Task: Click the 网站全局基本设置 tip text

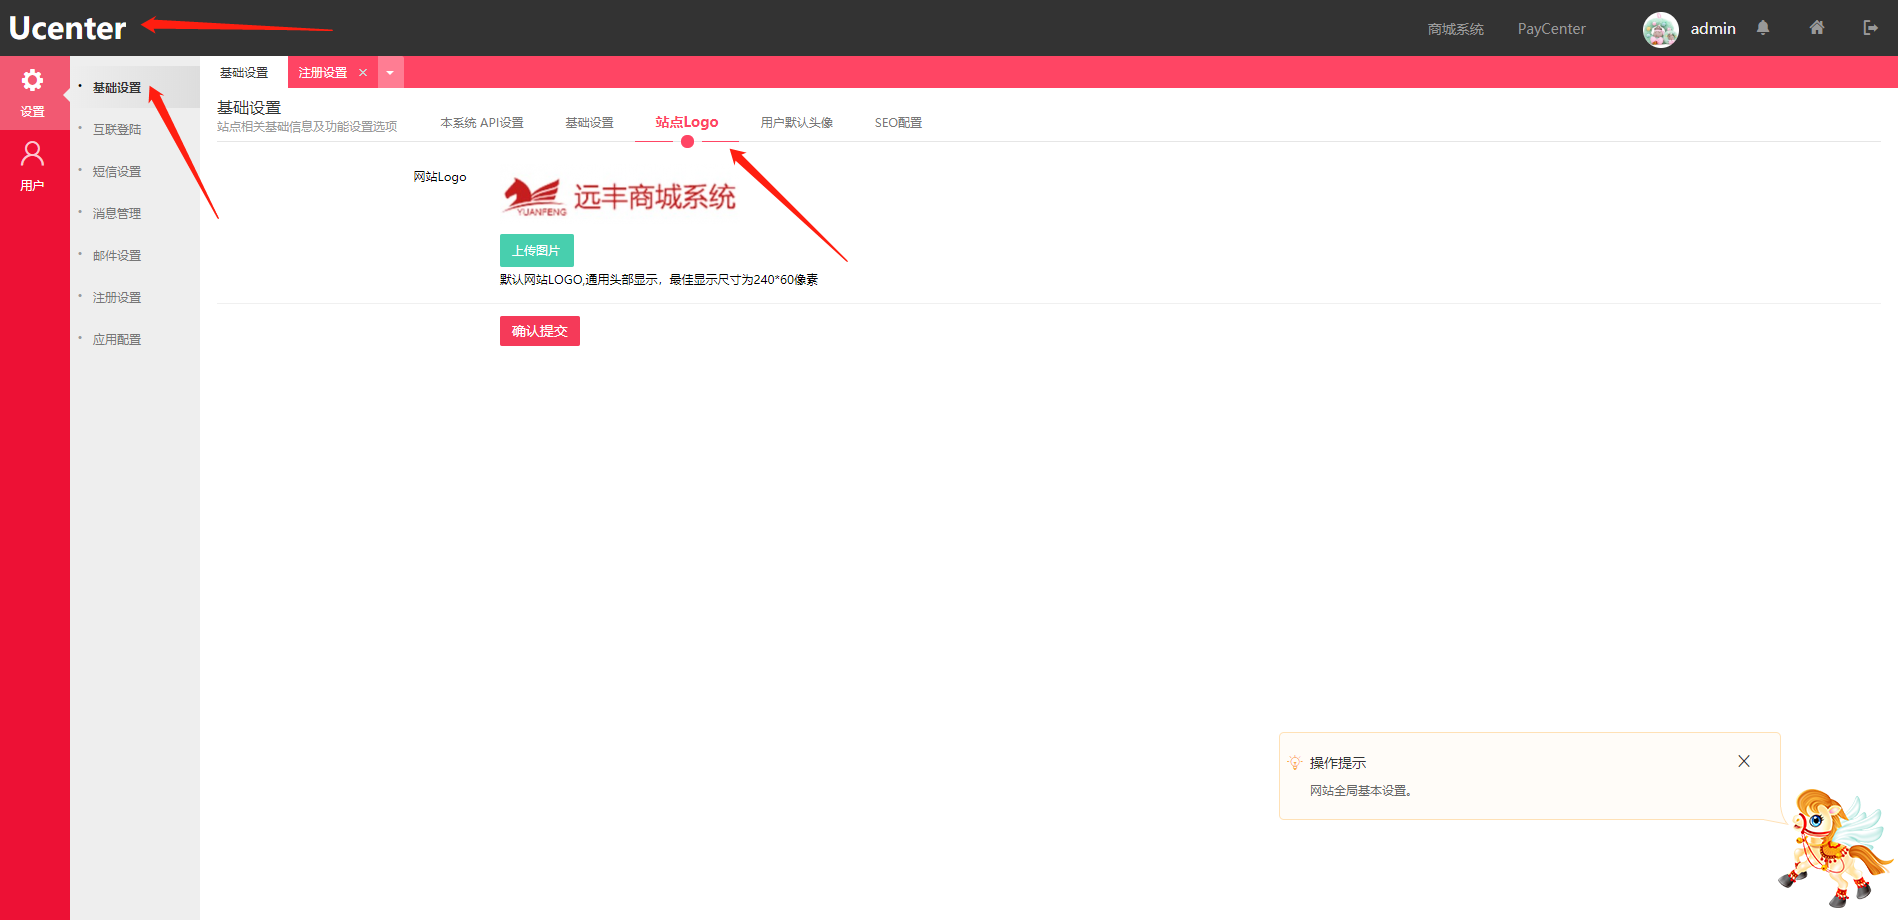Action: point(1361,791)
